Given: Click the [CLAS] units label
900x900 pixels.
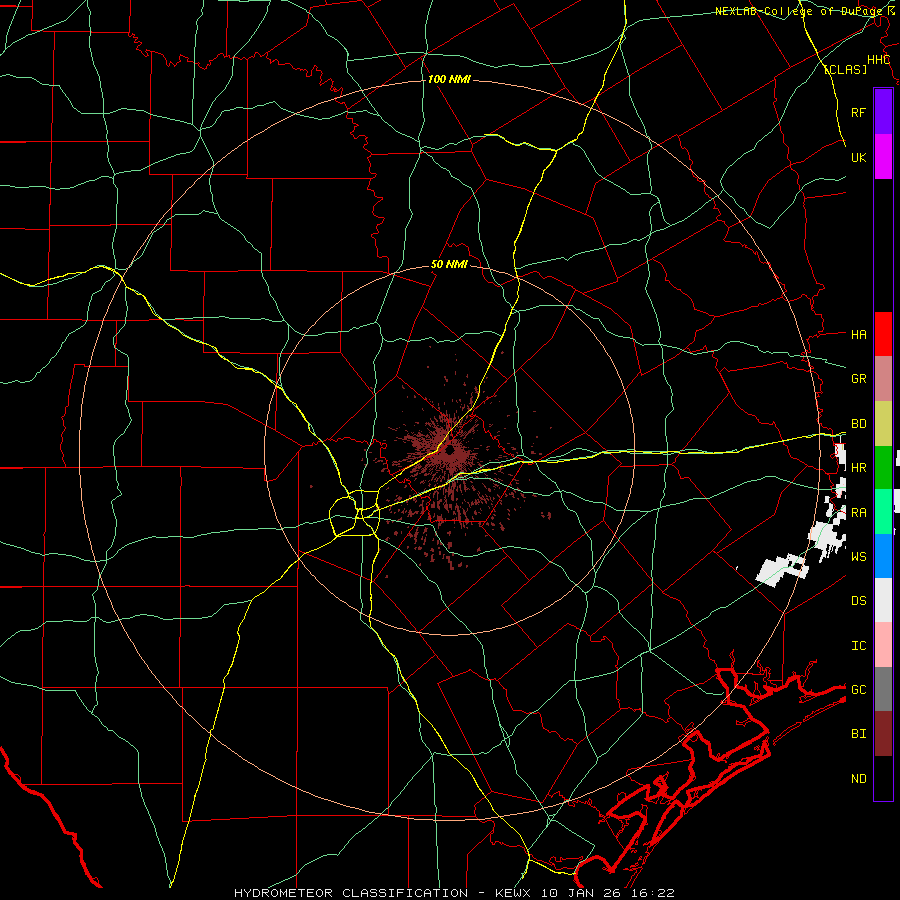Looking at the screenshot, I should 845,69.
